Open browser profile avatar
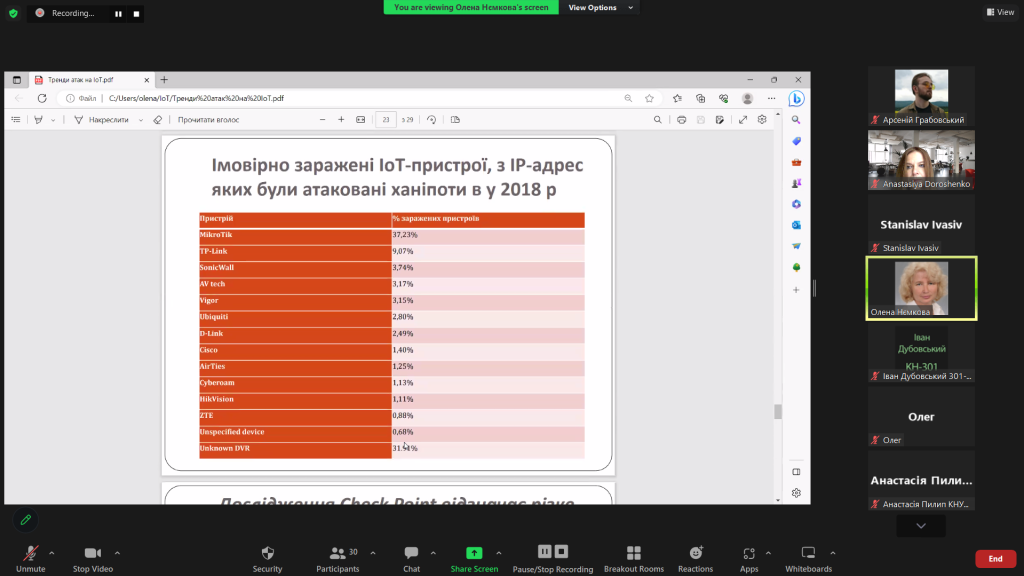This screenshot has height=576, width=1024. pyautogui.click(x=748, y=98)
